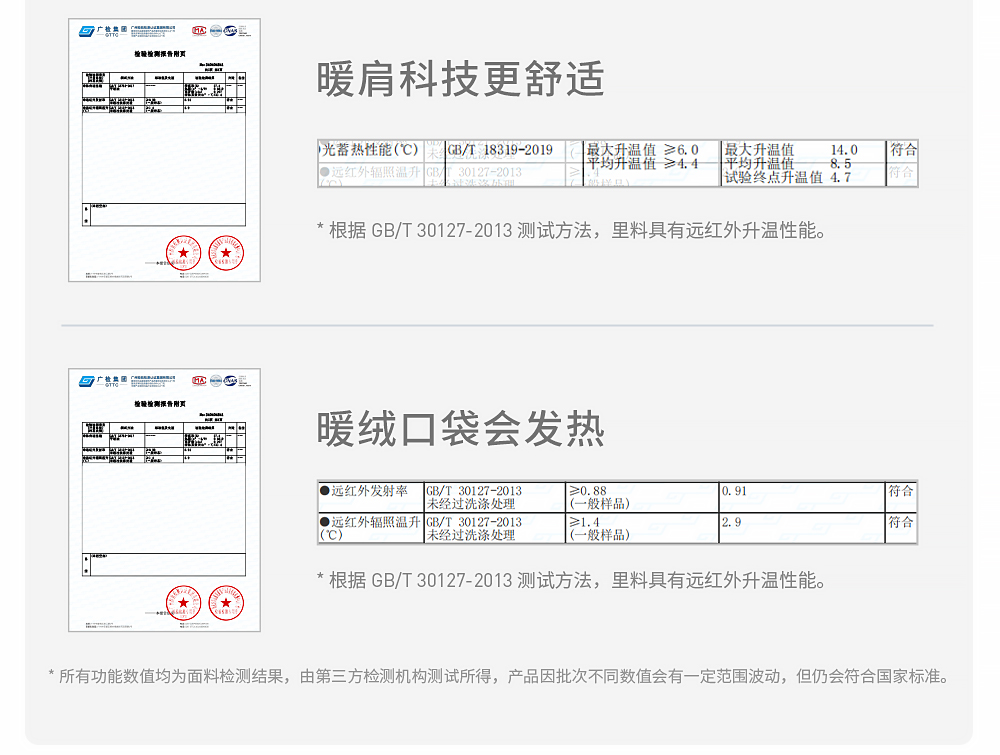The image size is (1000, 755).
Task: Click the requirement 平均升温值 ≥4.4
Action: [x=643, y=164]
